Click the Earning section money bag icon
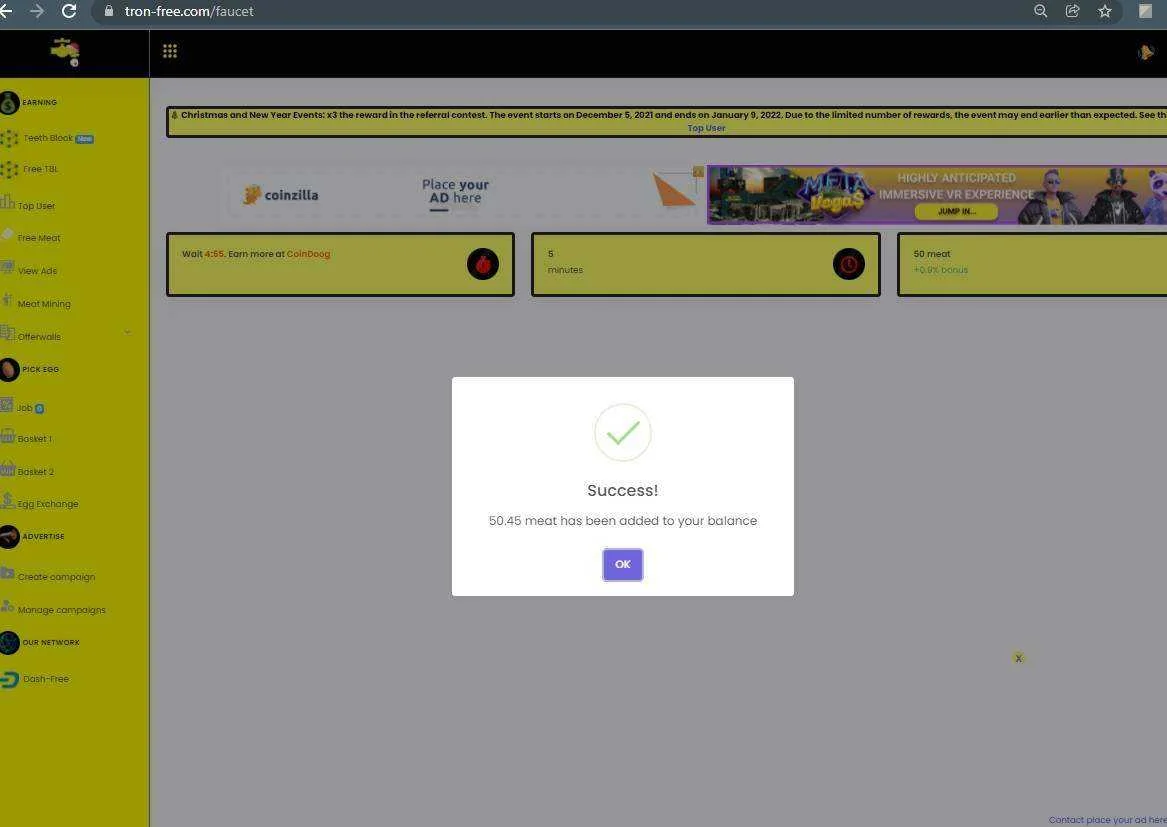This screenshot has width=1167, height=827. click(x=9, y=103)
